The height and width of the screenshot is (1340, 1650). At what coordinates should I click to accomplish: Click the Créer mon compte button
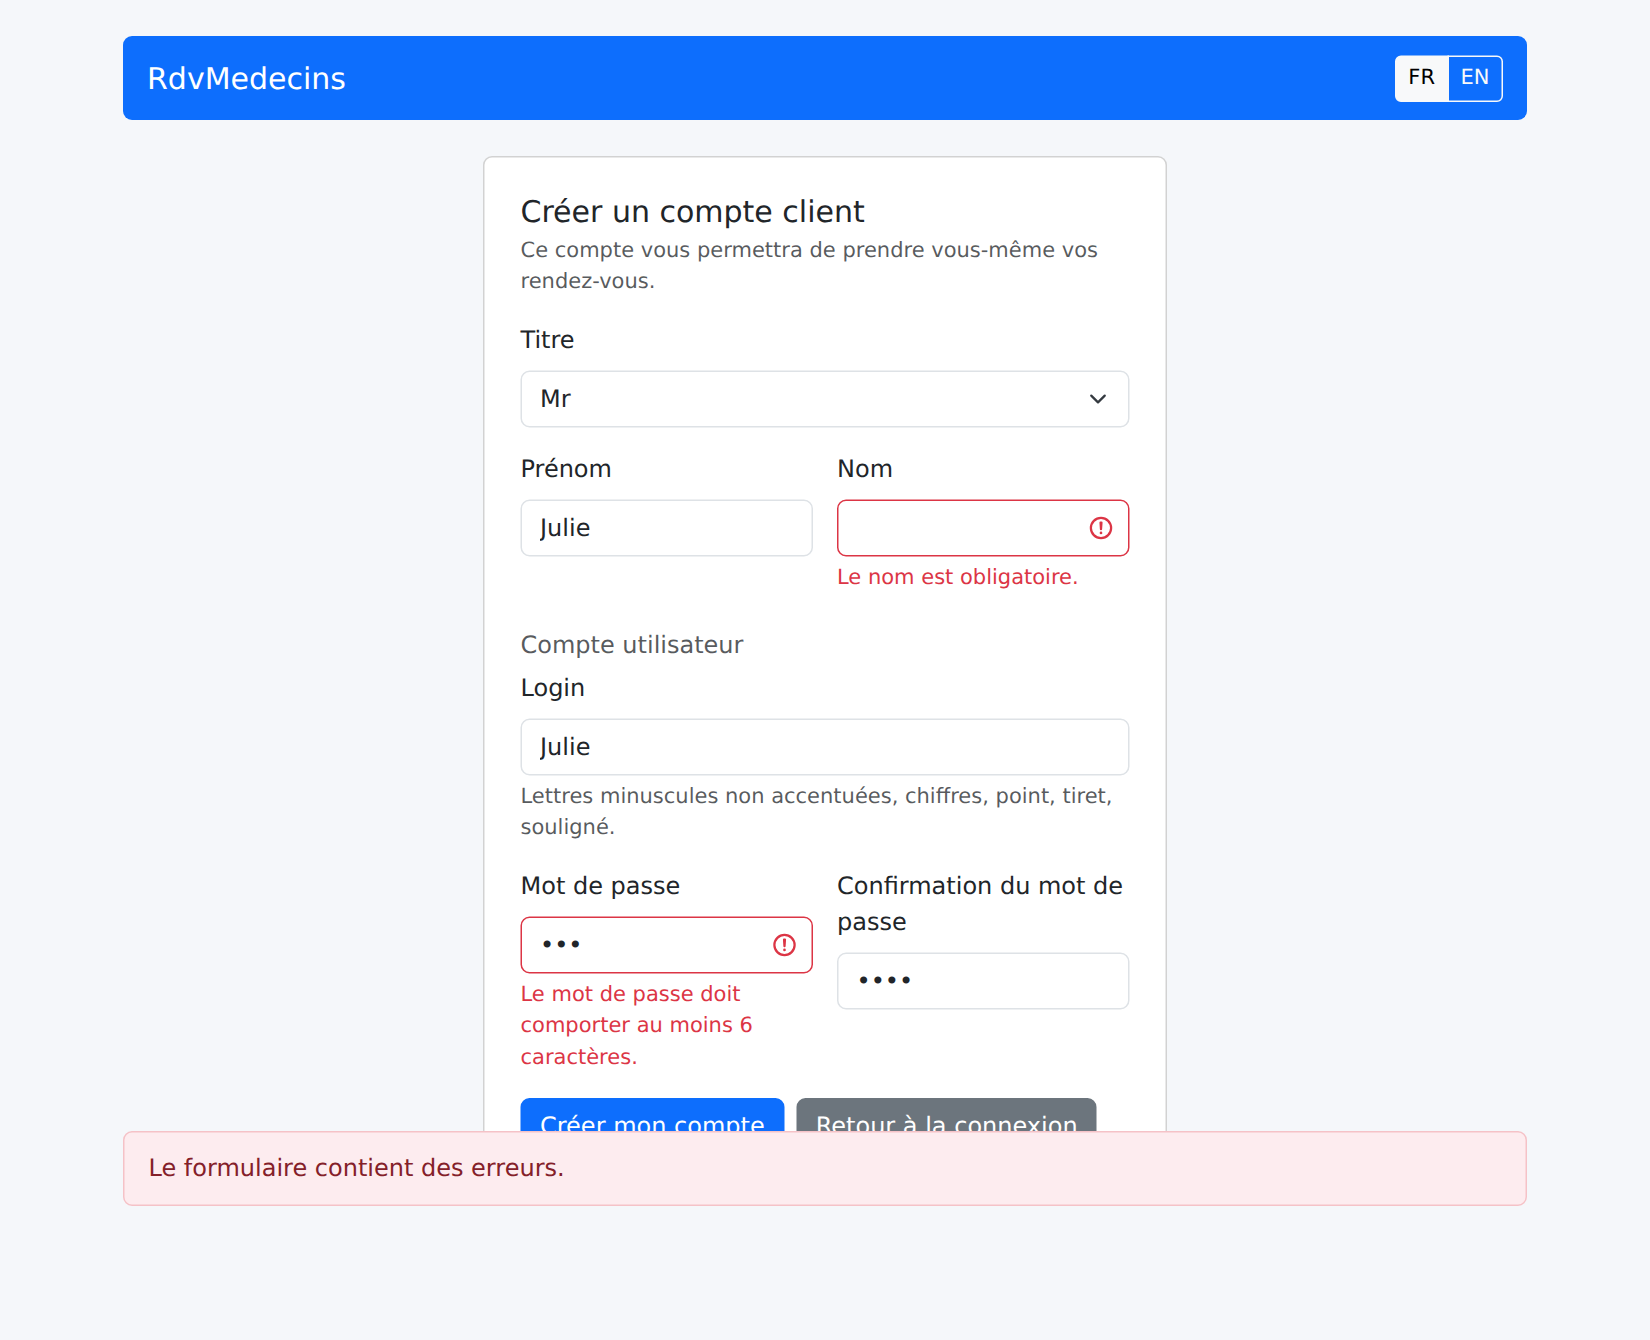652,1115
